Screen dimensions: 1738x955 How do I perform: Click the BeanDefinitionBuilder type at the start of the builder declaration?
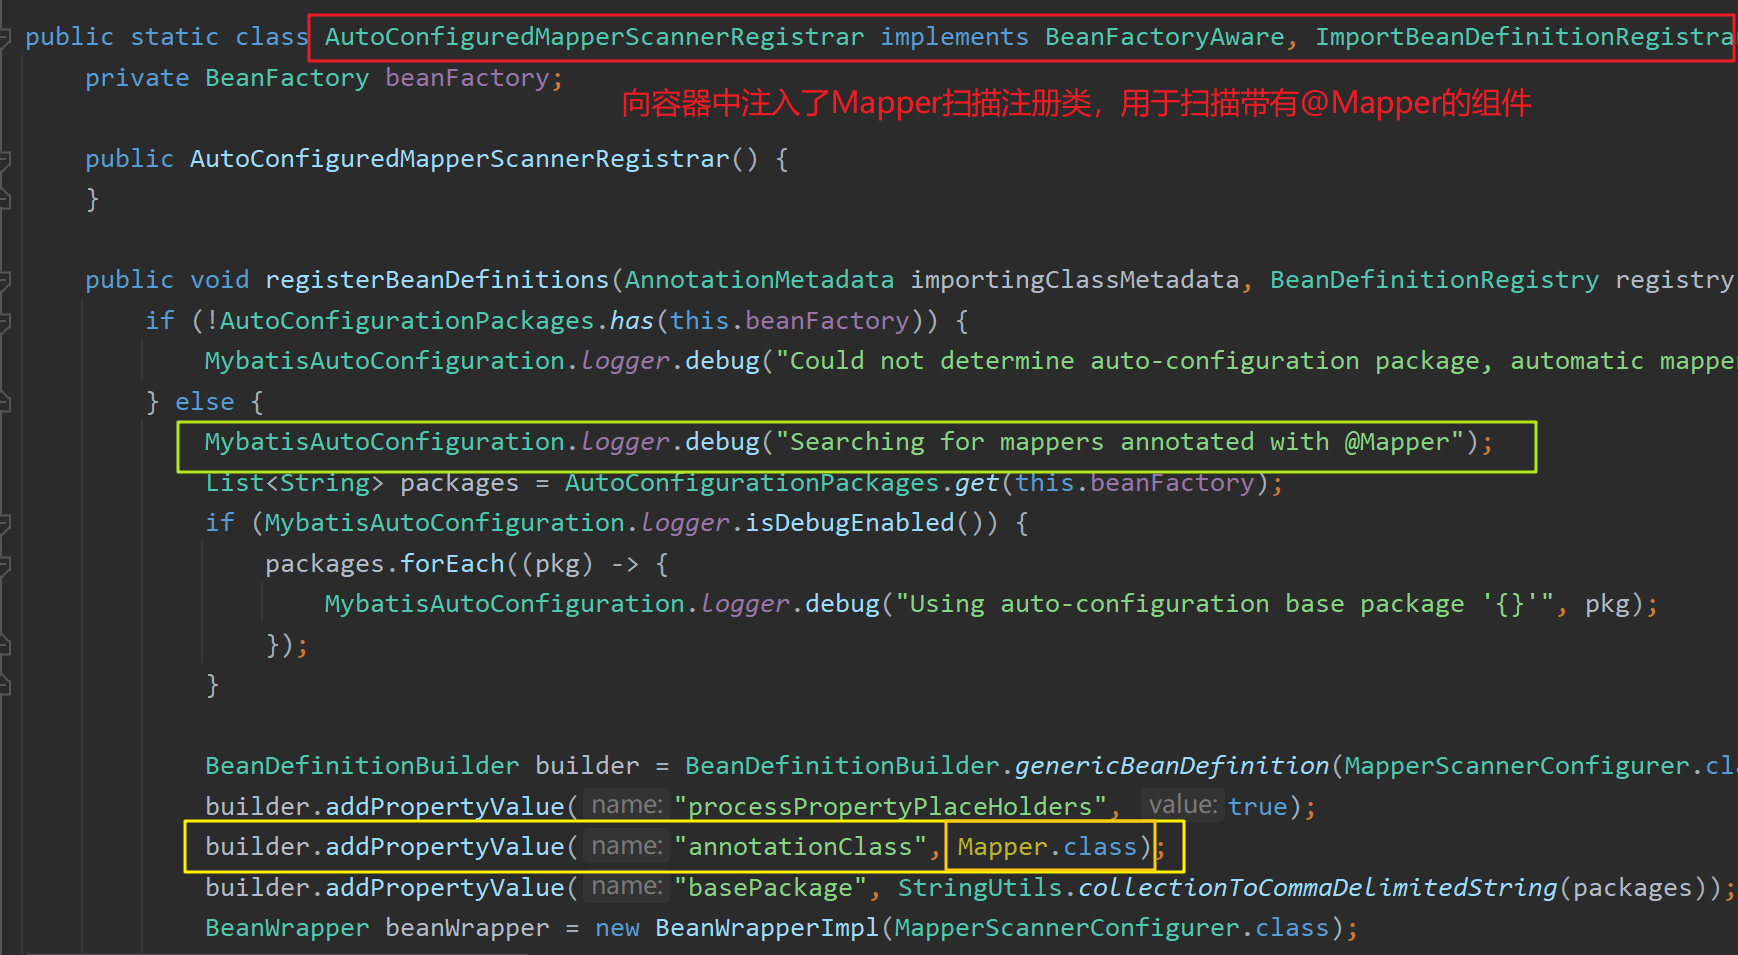[362, 766]
